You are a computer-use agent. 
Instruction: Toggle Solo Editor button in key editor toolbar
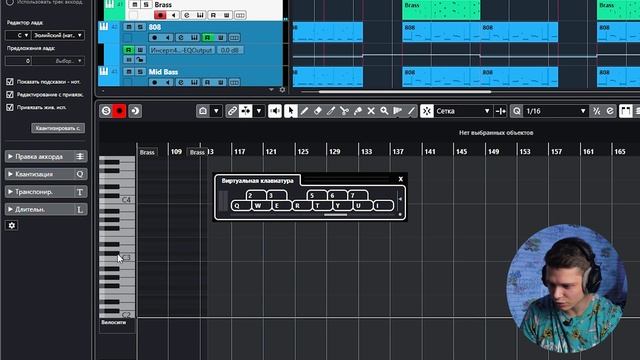106,111
